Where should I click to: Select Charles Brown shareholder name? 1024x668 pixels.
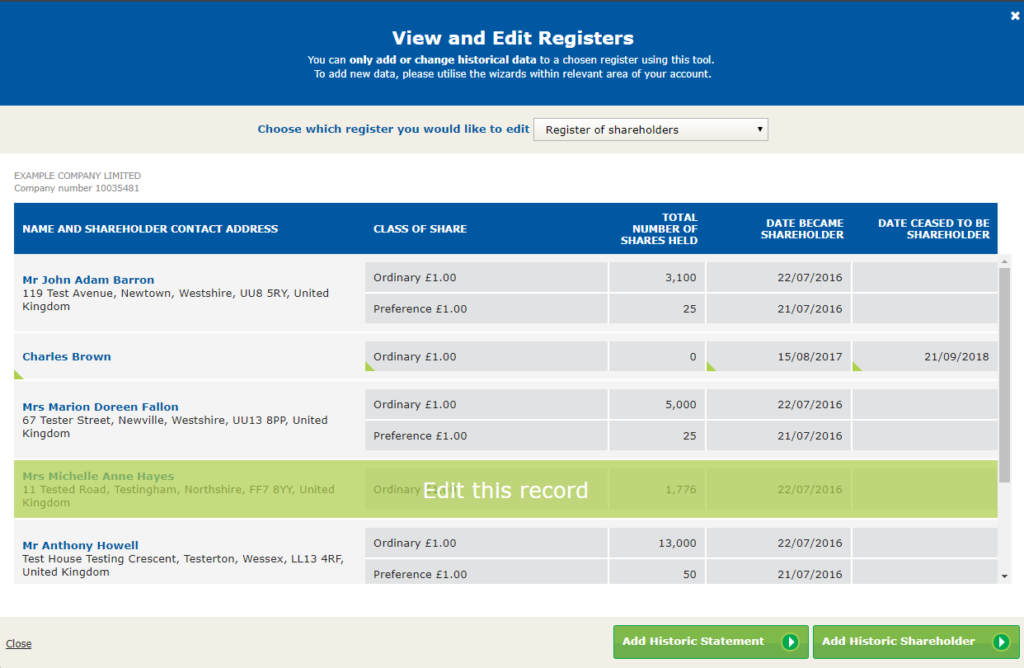66,357
